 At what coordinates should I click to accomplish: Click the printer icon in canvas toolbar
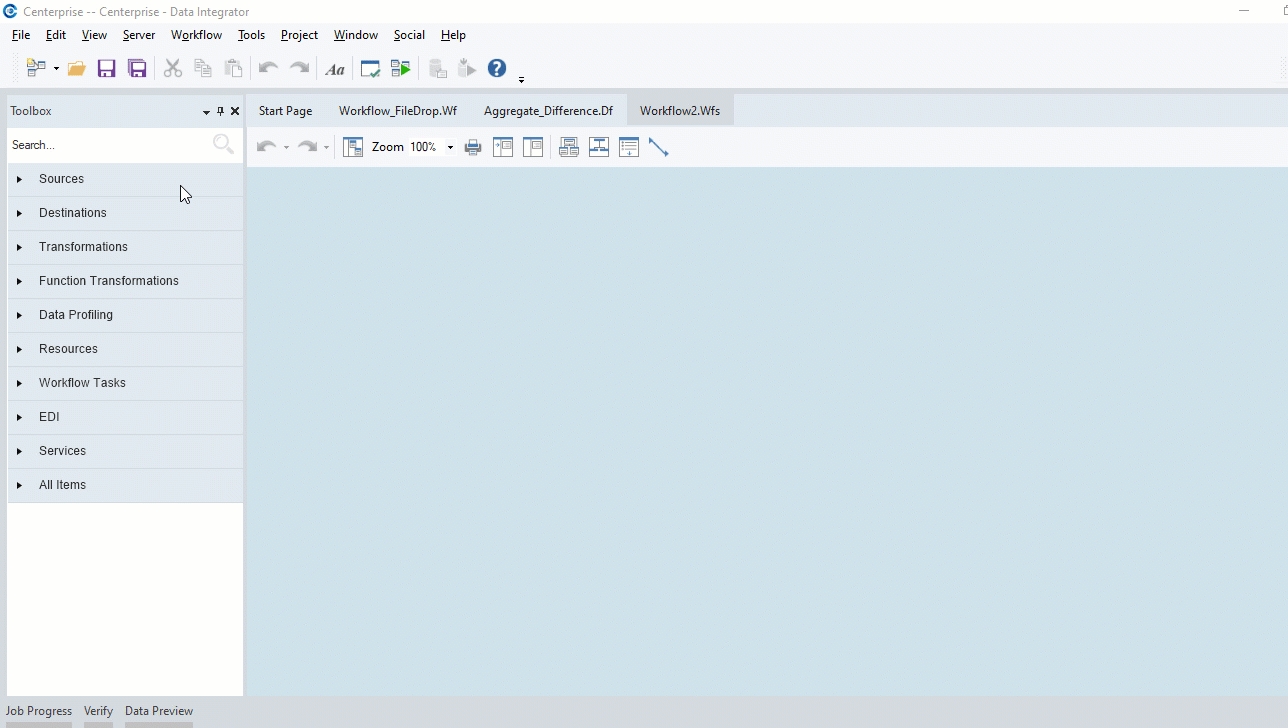pyautogui.click(x=473, y=147)
